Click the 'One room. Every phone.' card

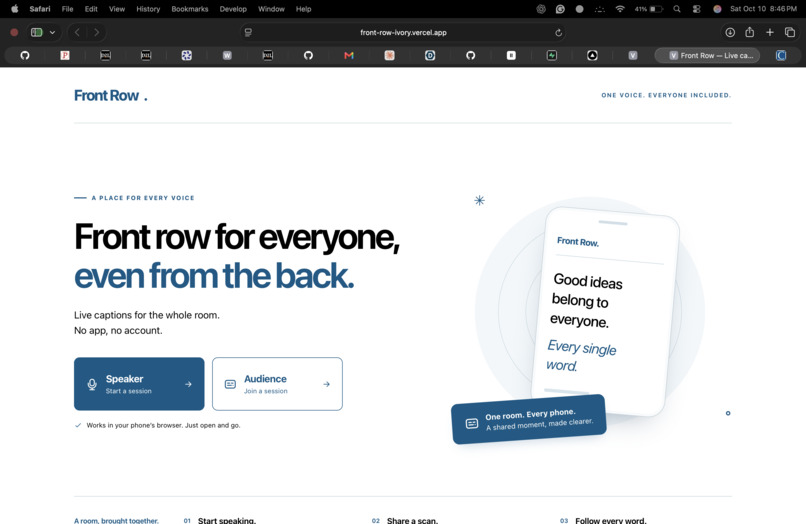(x=529, y=419)
